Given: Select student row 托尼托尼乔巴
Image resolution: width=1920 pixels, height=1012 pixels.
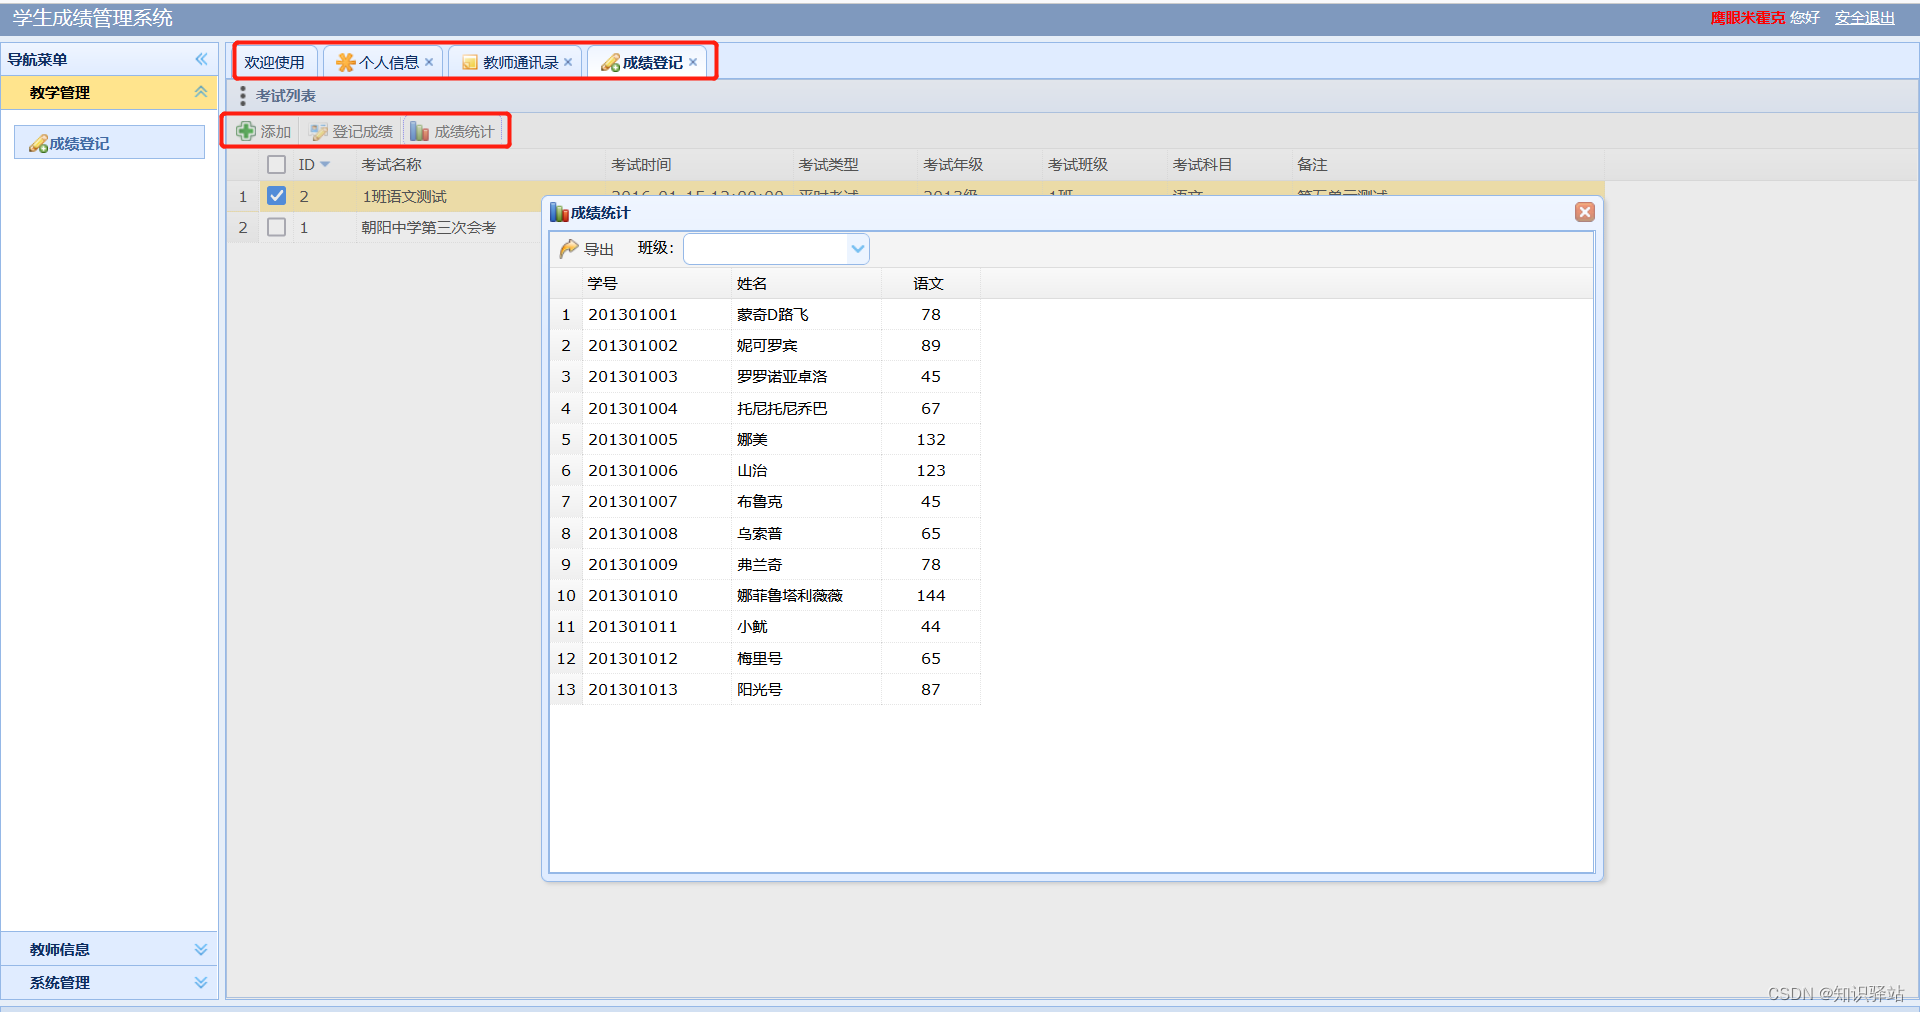Looking at the screenshot, I should click(766, 408).
